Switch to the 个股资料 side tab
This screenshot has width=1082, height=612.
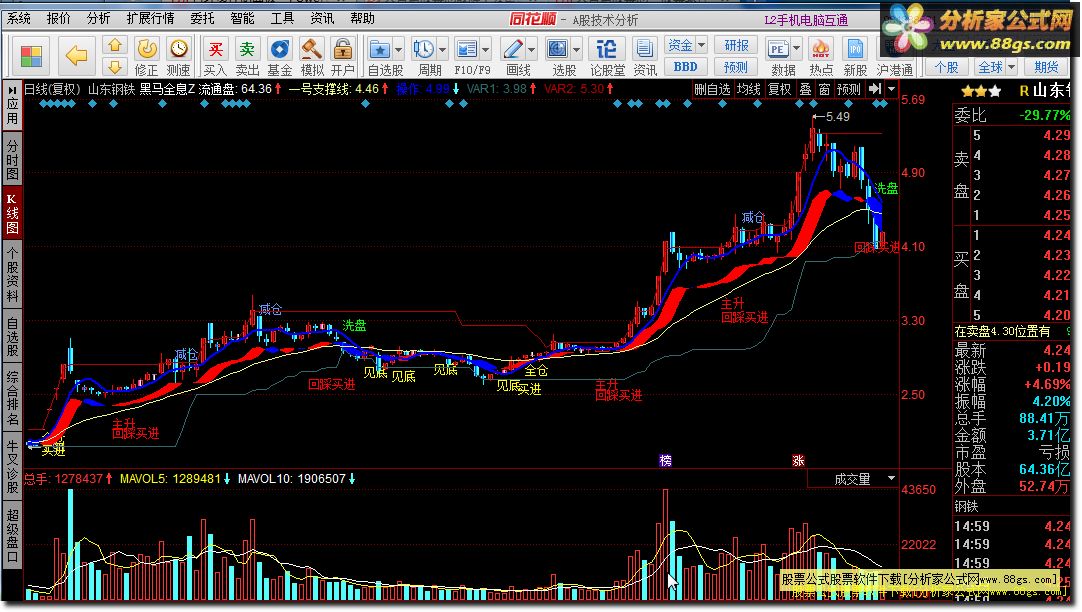tap(12, 274)
